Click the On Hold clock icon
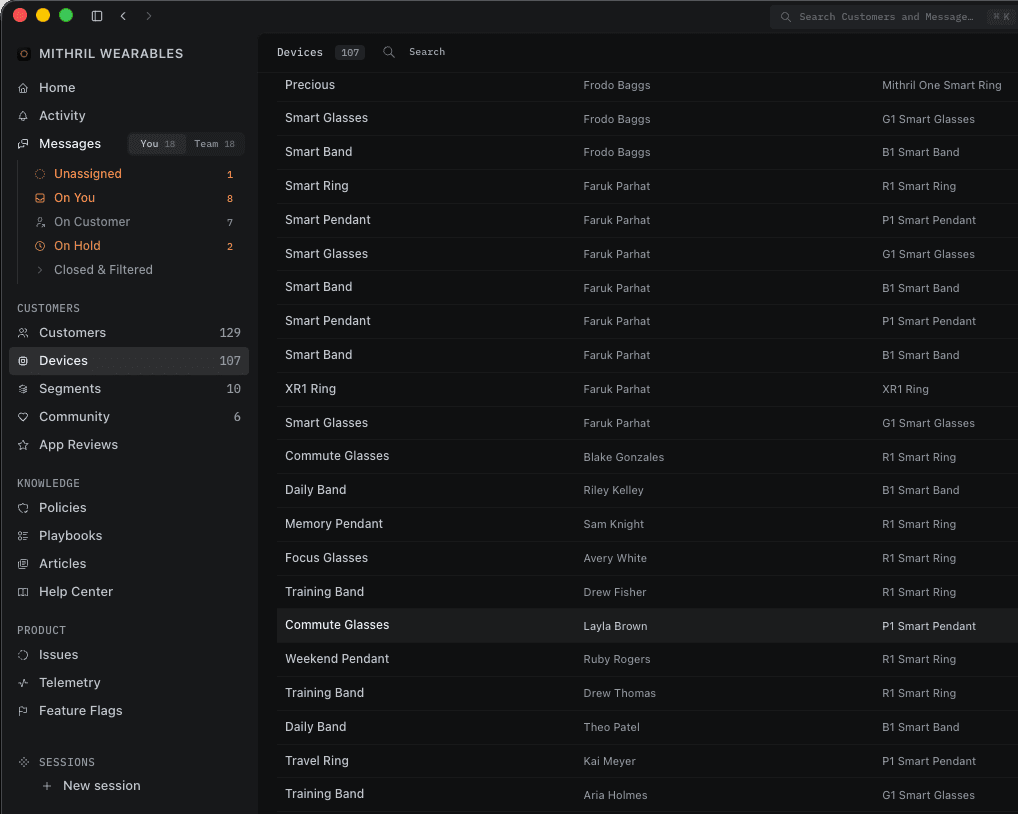 (40, 246)
